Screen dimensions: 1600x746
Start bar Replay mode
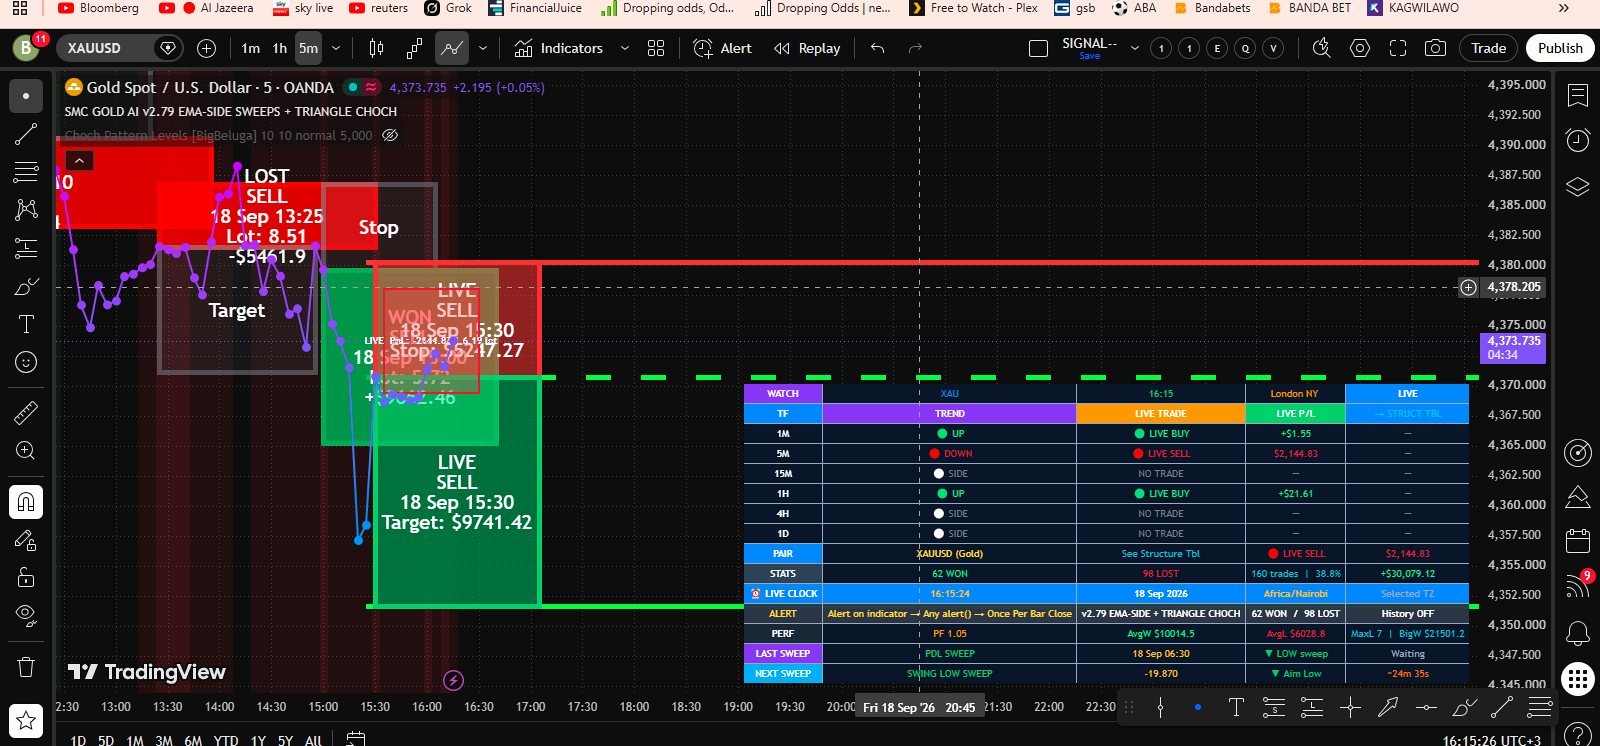click(x=807, y=48)
